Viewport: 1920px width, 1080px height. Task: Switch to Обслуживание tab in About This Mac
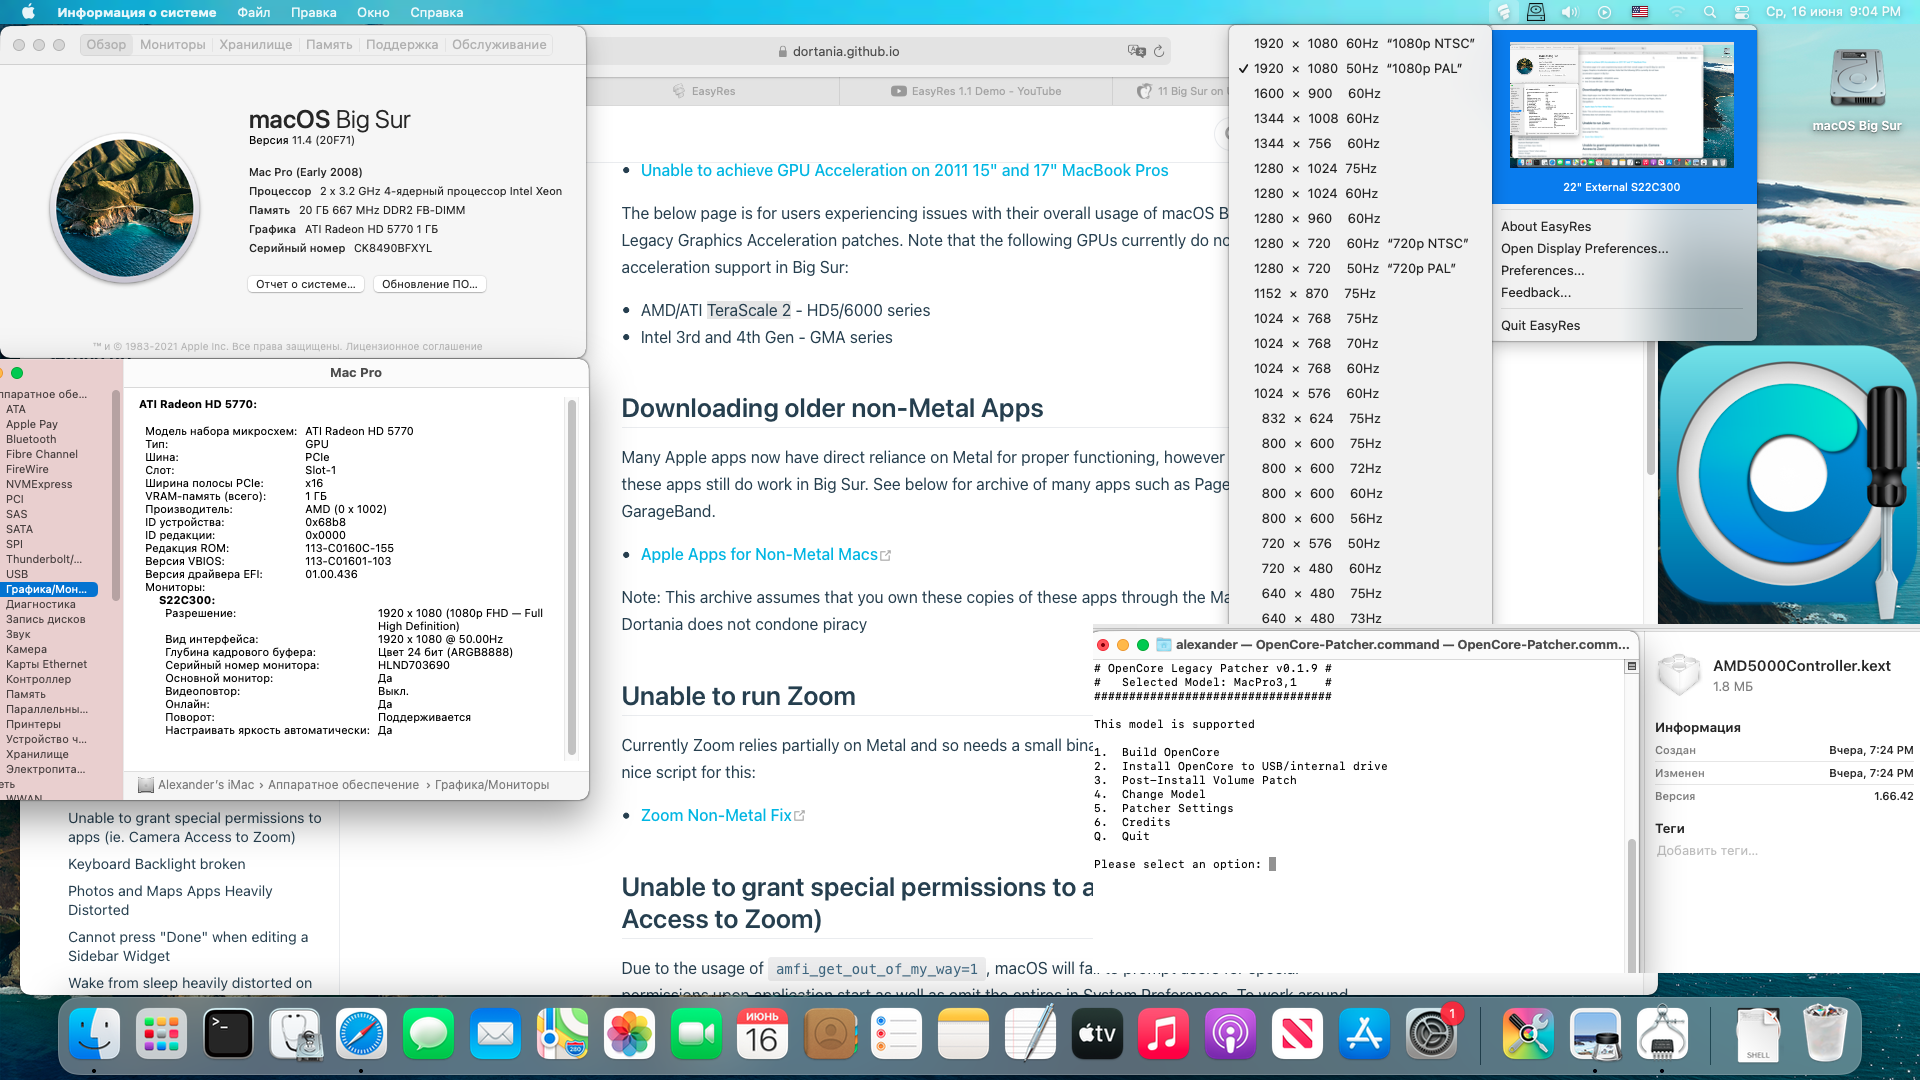[499, 44]
